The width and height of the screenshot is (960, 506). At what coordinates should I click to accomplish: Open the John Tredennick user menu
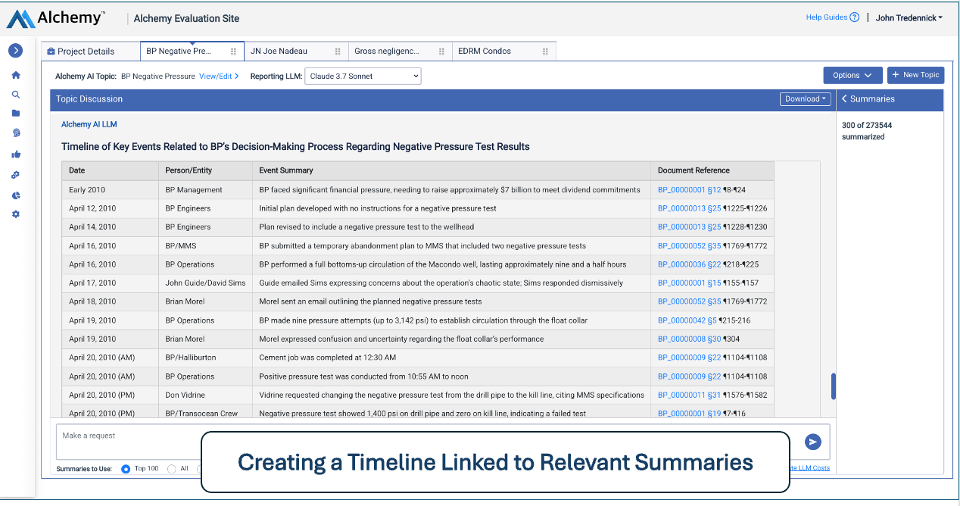[x=909, y=18]
